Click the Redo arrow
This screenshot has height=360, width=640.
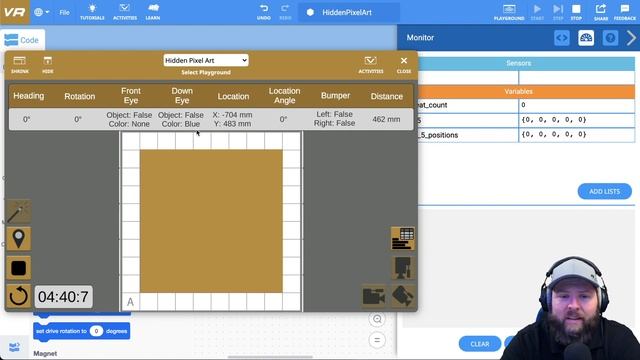285,12
